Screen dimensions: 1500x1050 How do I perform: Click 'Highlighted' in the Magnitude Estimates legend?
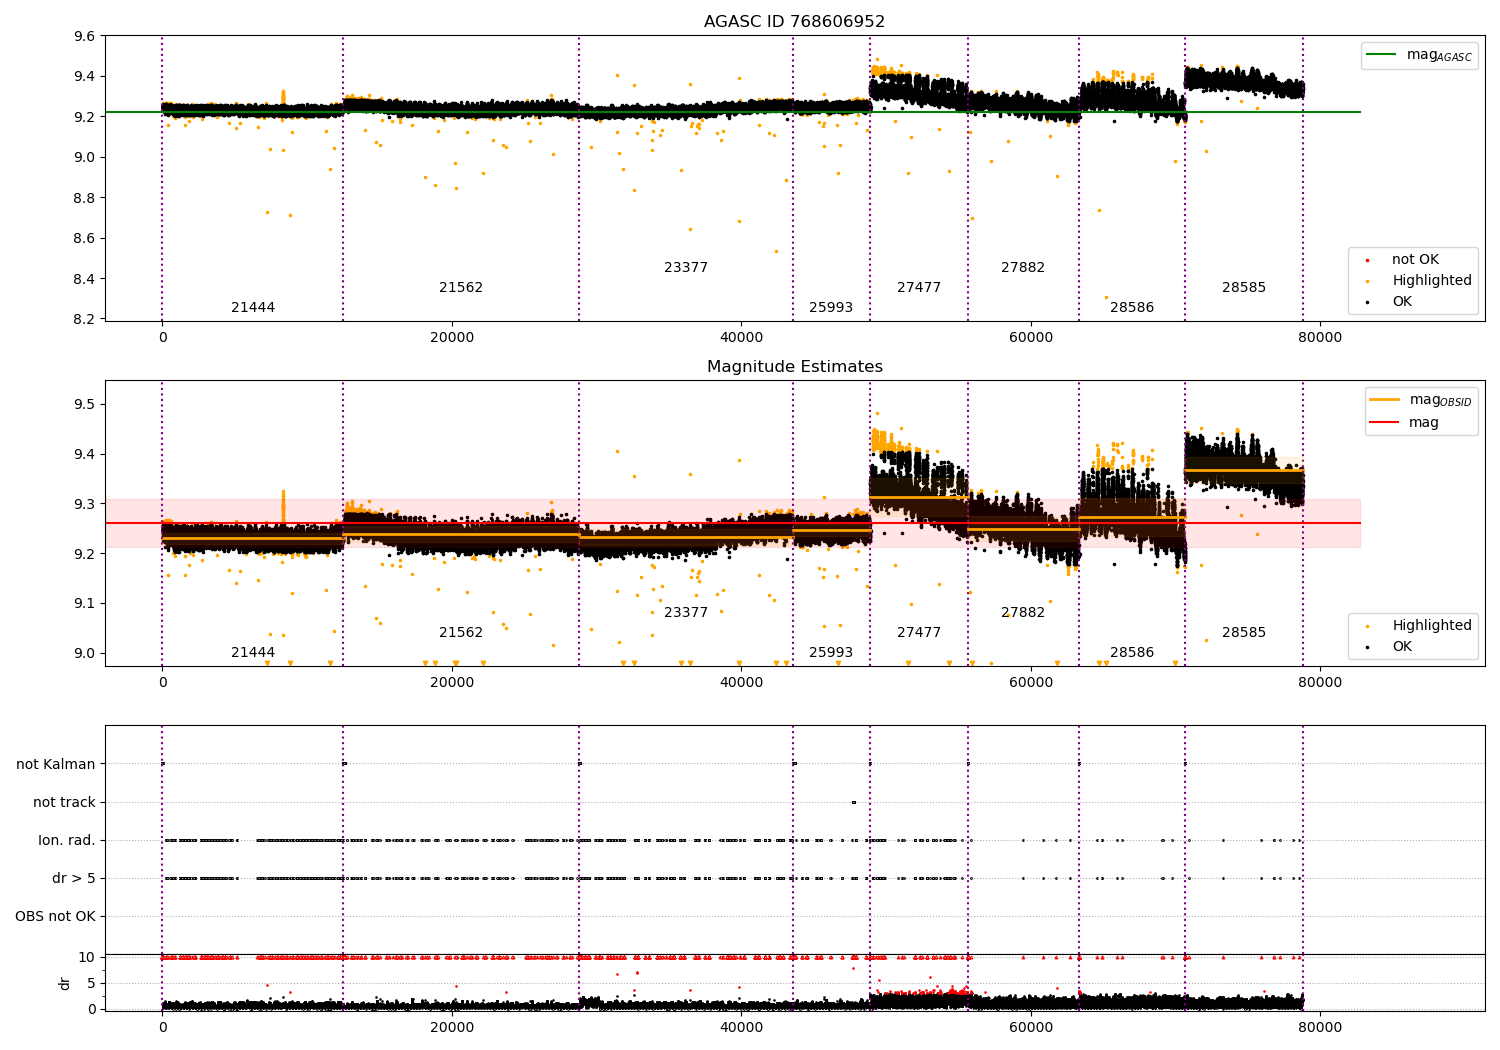pos(1421,626)
